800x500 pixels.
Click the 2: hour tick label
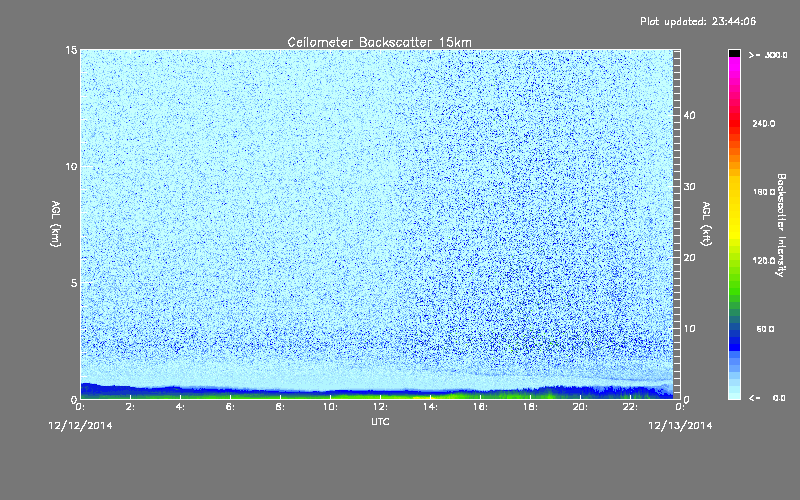coord(130,407)
